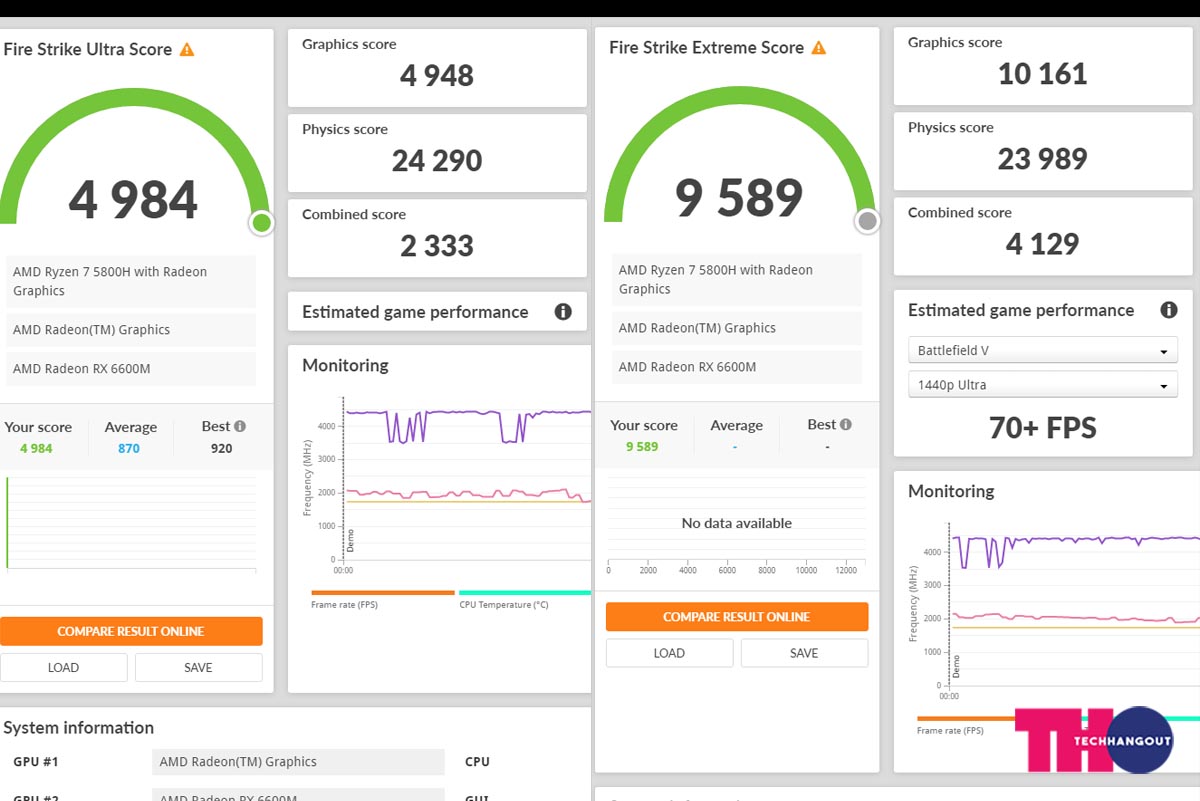Open info icon beside left Estimated game performance
1200x801 pixels.
tap(563, 312)
